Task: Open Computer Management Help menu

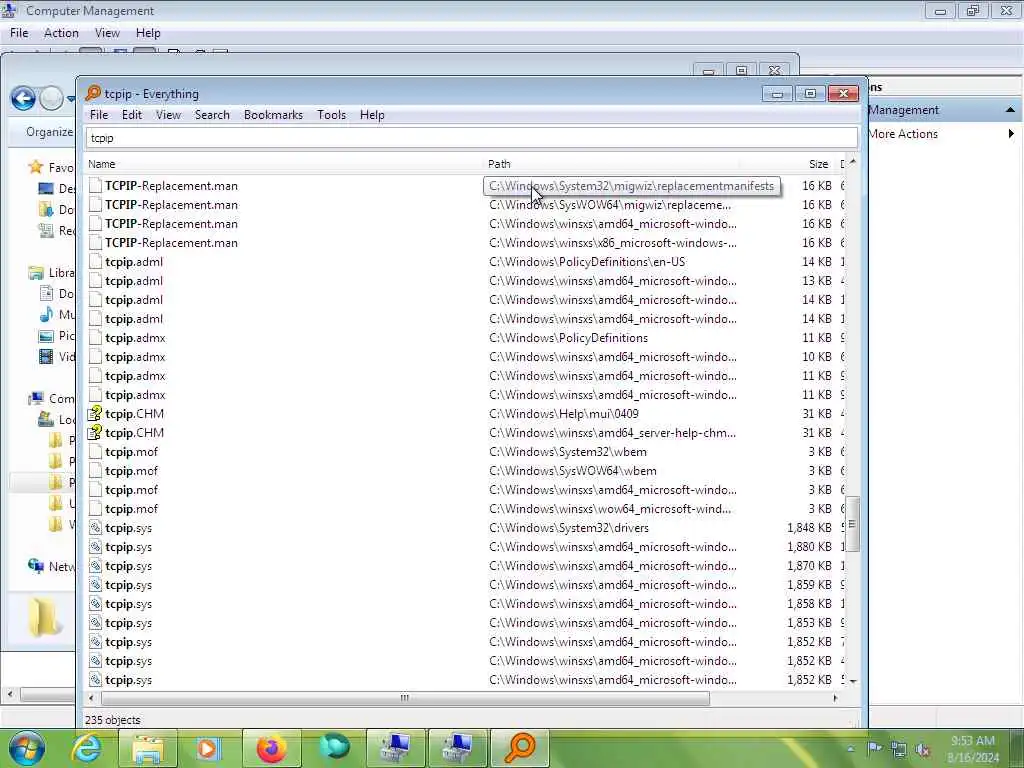Action: pos(148,33)
